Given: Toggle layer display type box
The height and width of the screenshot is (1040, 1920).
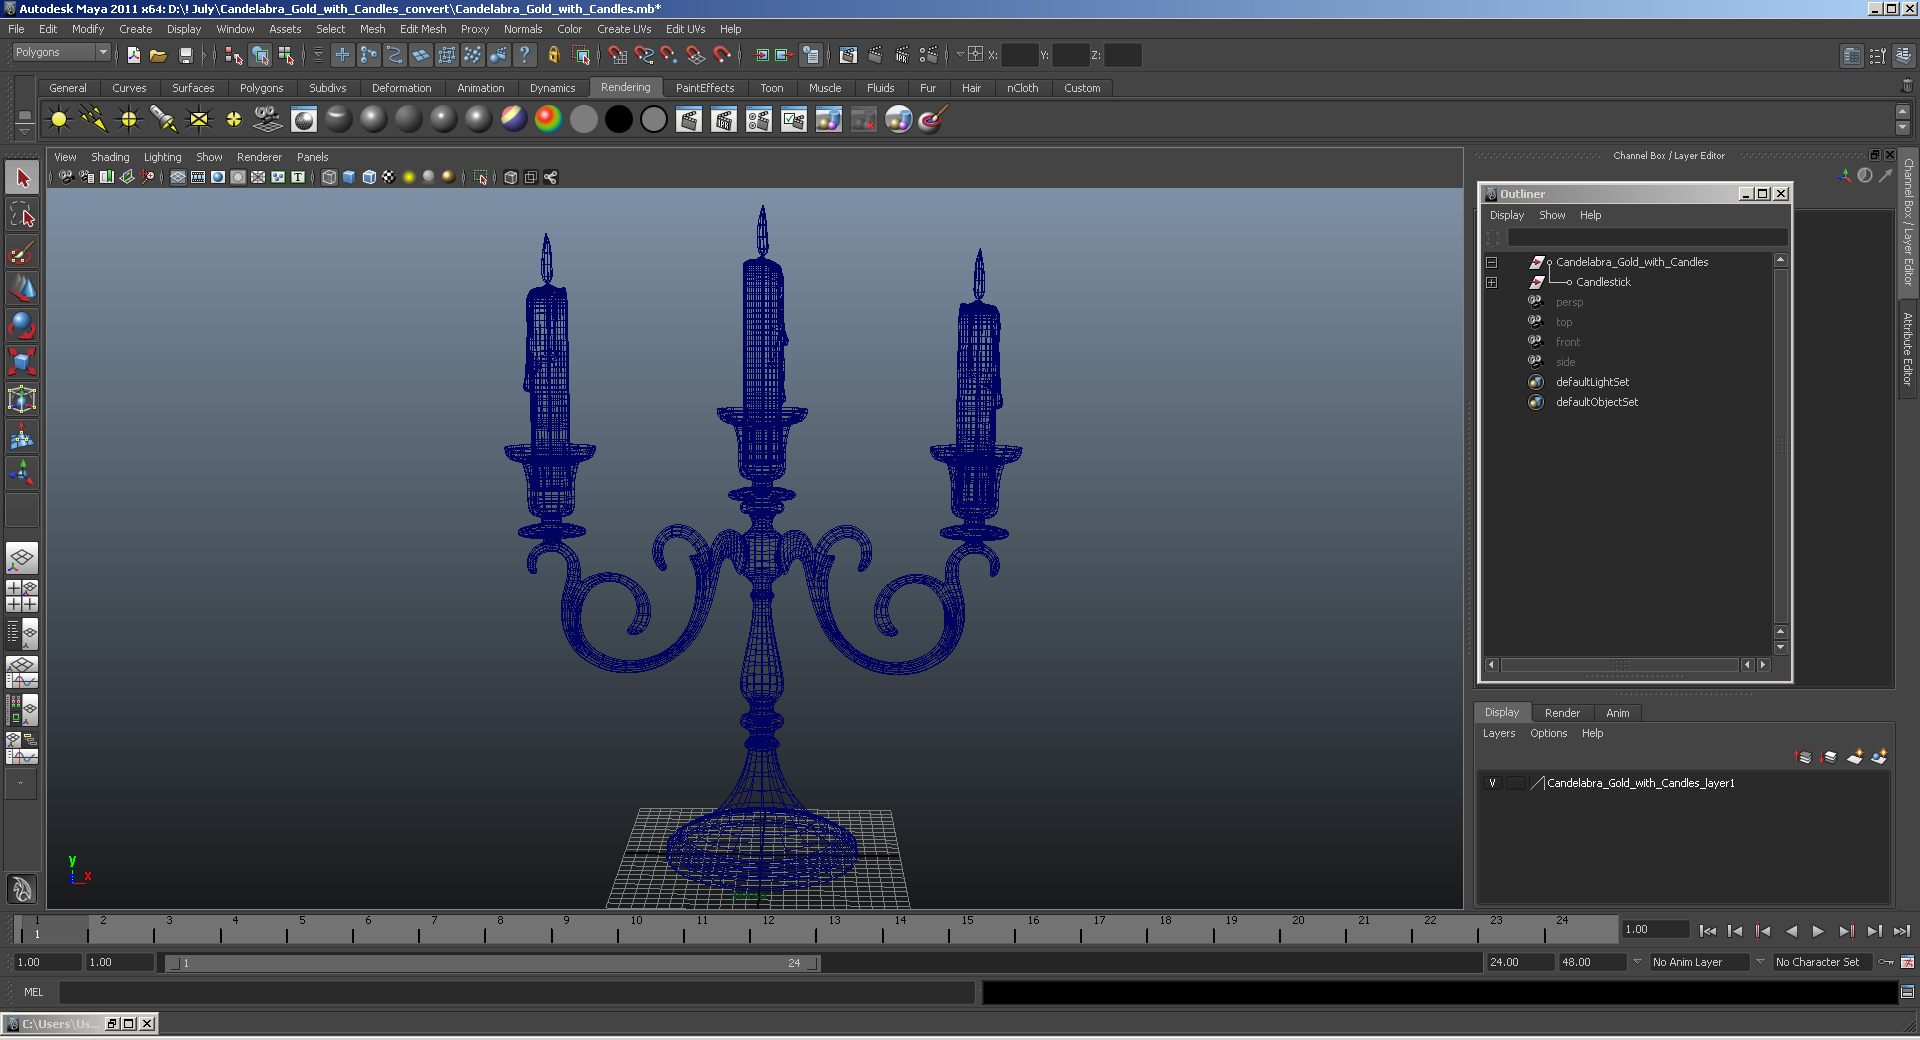Looking at the screenshot, I should point(1515,783).
